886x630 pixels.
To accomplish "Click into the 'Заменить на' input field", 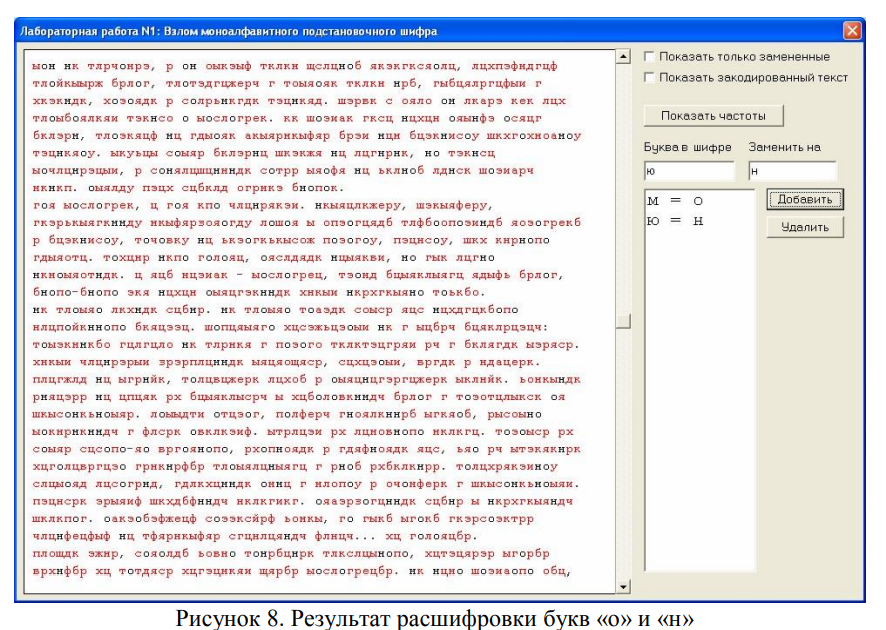I will tap(792, 171).
